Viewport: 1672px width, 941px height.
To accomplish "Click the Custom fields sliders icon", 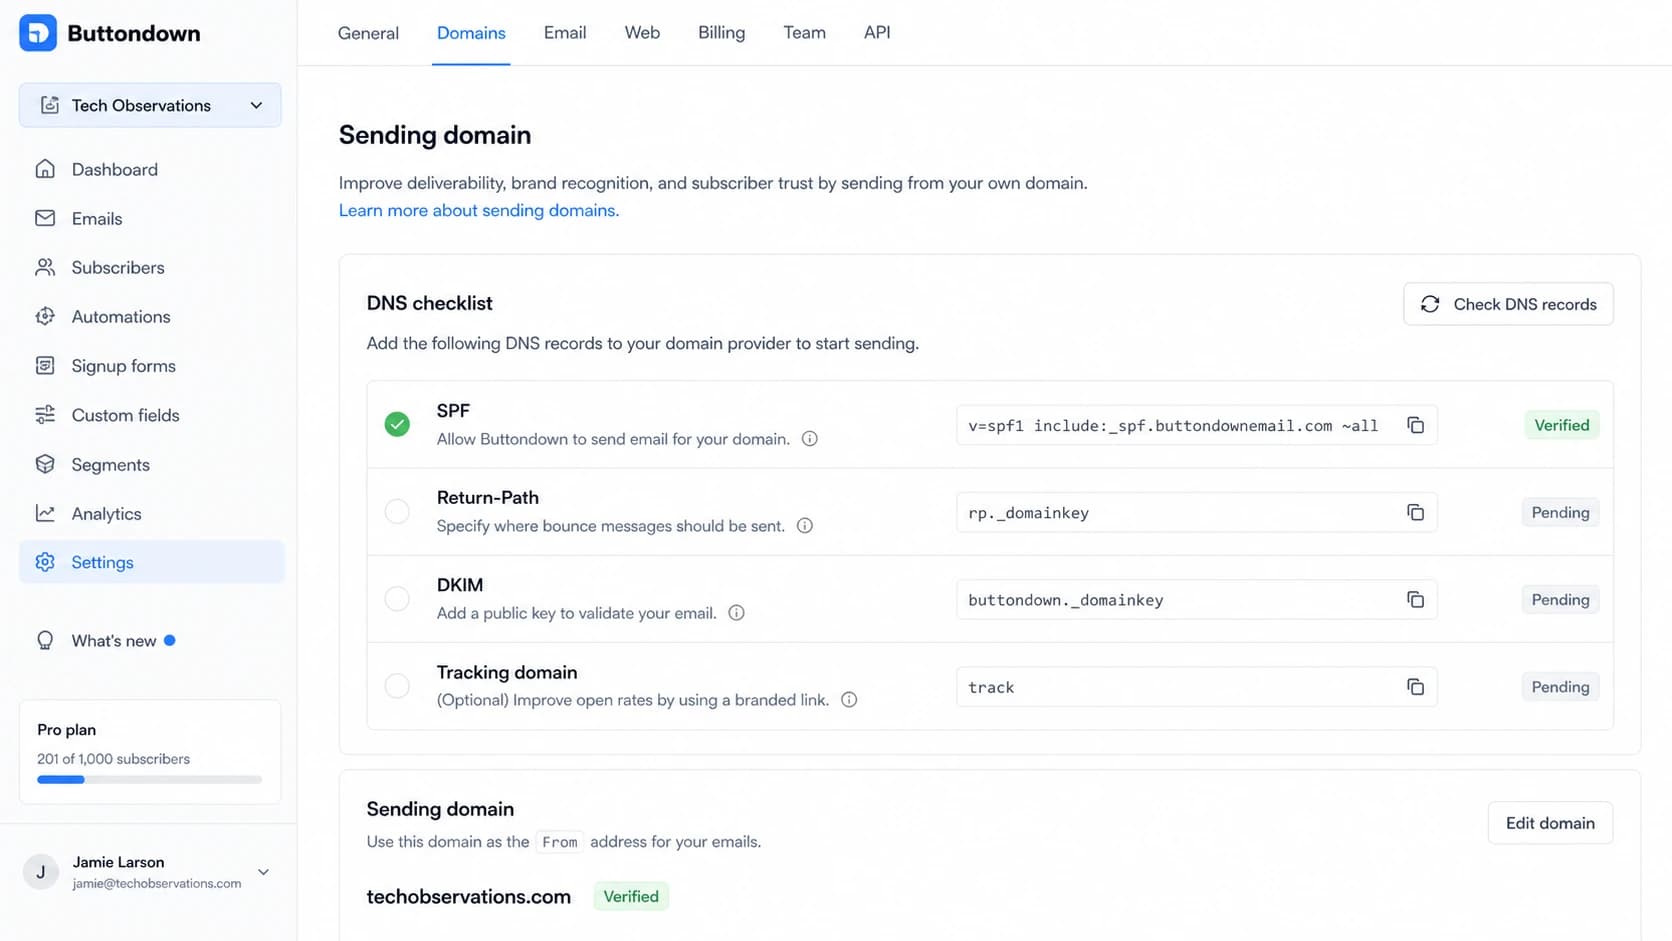I will pyautogui.click(x=45, y=415).
